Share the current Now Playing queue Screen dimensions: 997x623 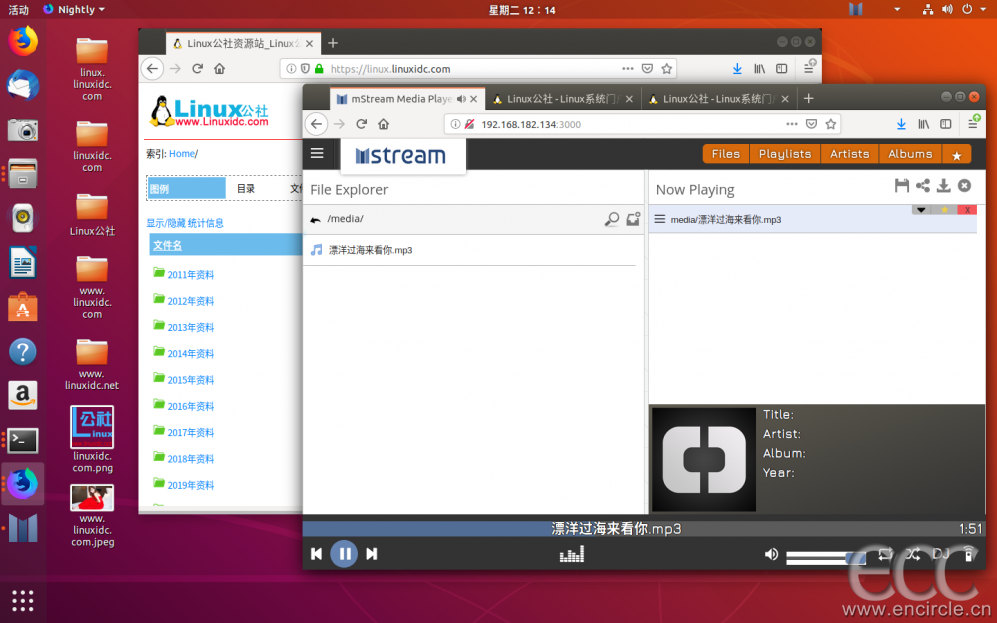(x=922, y=186)
